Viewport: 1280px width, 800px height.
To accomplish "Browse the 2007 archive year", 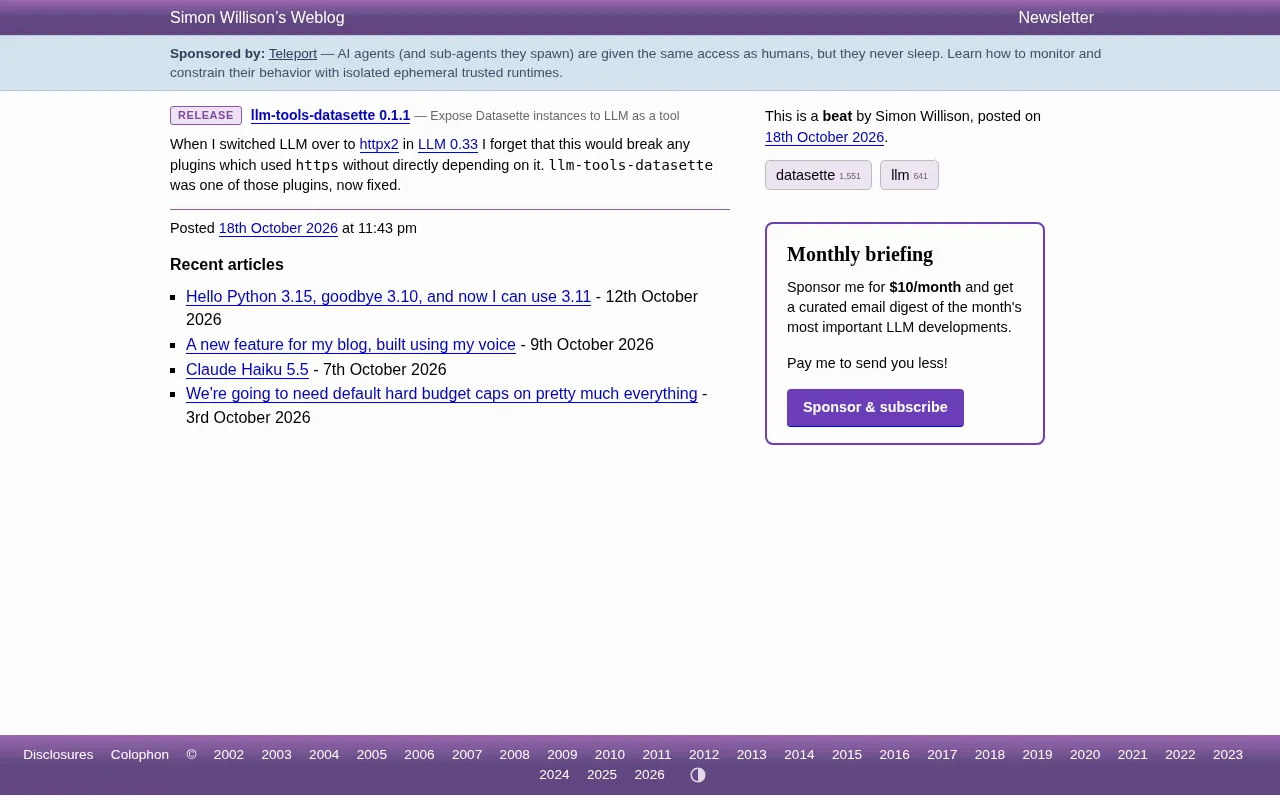I will click(467, 755).
